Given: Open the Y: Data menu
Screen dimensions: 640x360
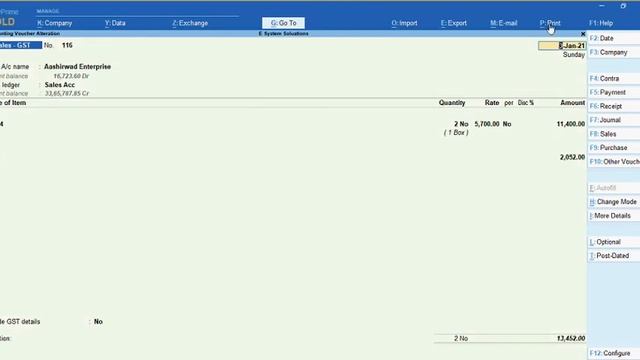Looking at the screenshot, I should click(x=115, y=23).
